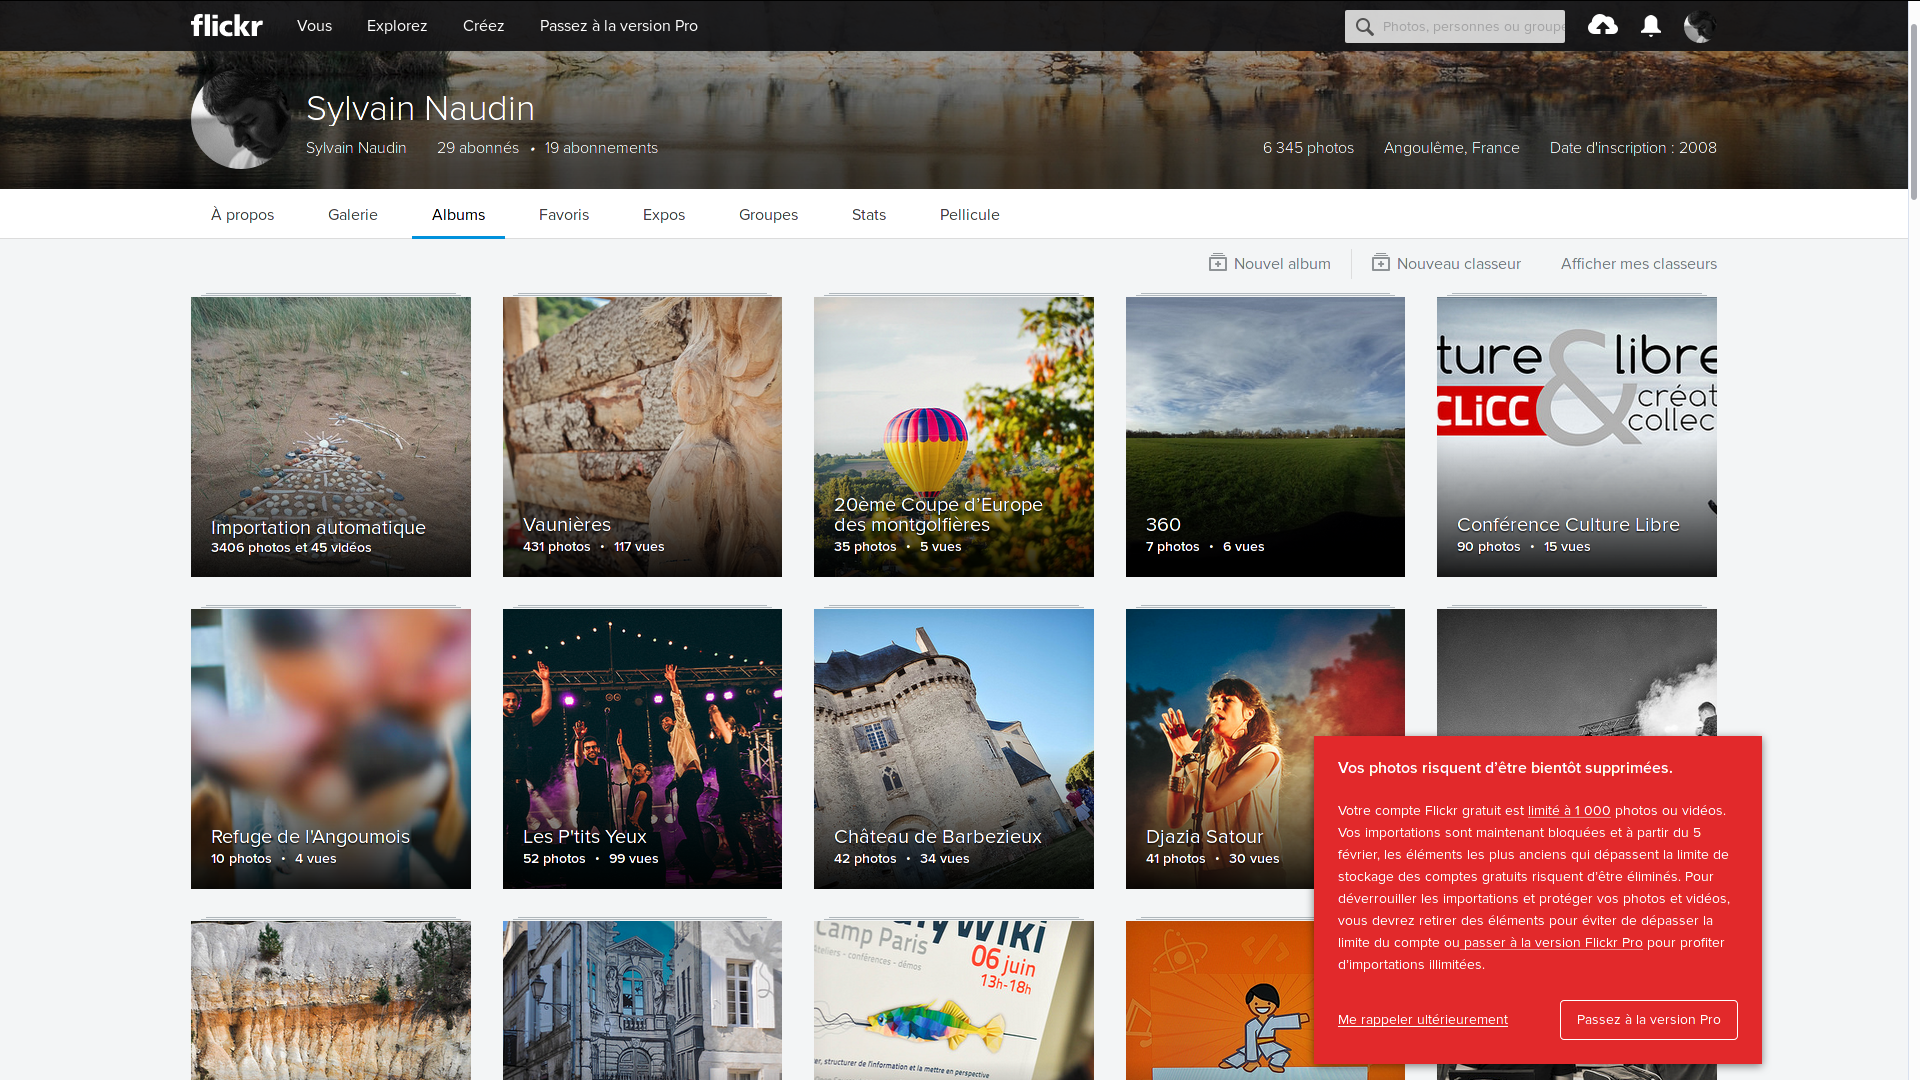
Task: Click the Nouvel album plus icon
Action: tap(1217, 263)
